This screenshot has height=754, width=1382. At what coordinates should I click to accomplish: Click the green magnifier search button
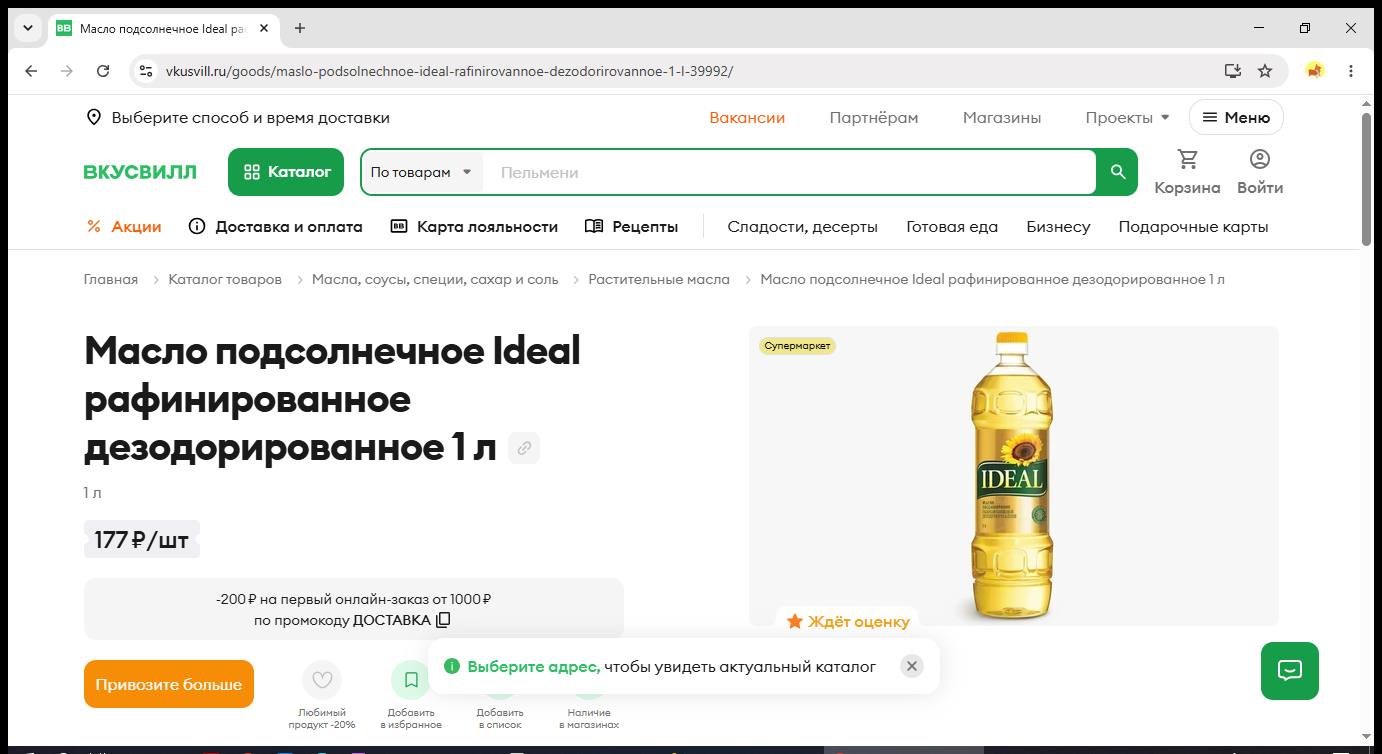click(x=1118, y=172)
